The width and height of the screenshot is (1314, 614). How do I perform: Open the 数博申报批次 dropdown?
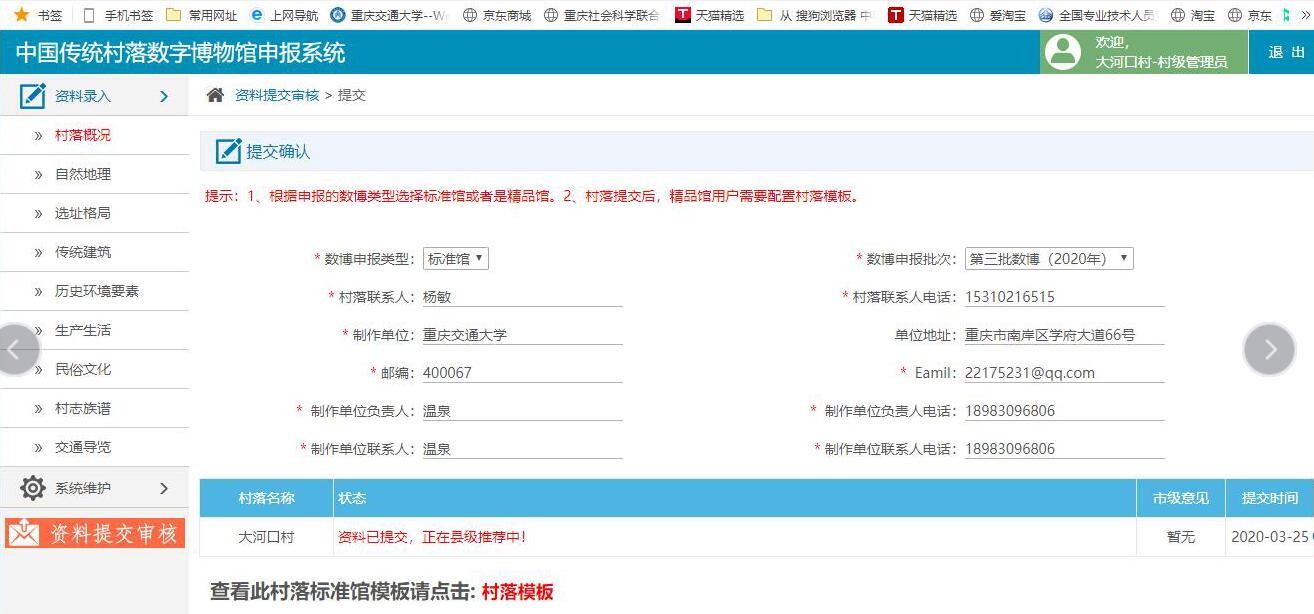[x=1048, y=259]
